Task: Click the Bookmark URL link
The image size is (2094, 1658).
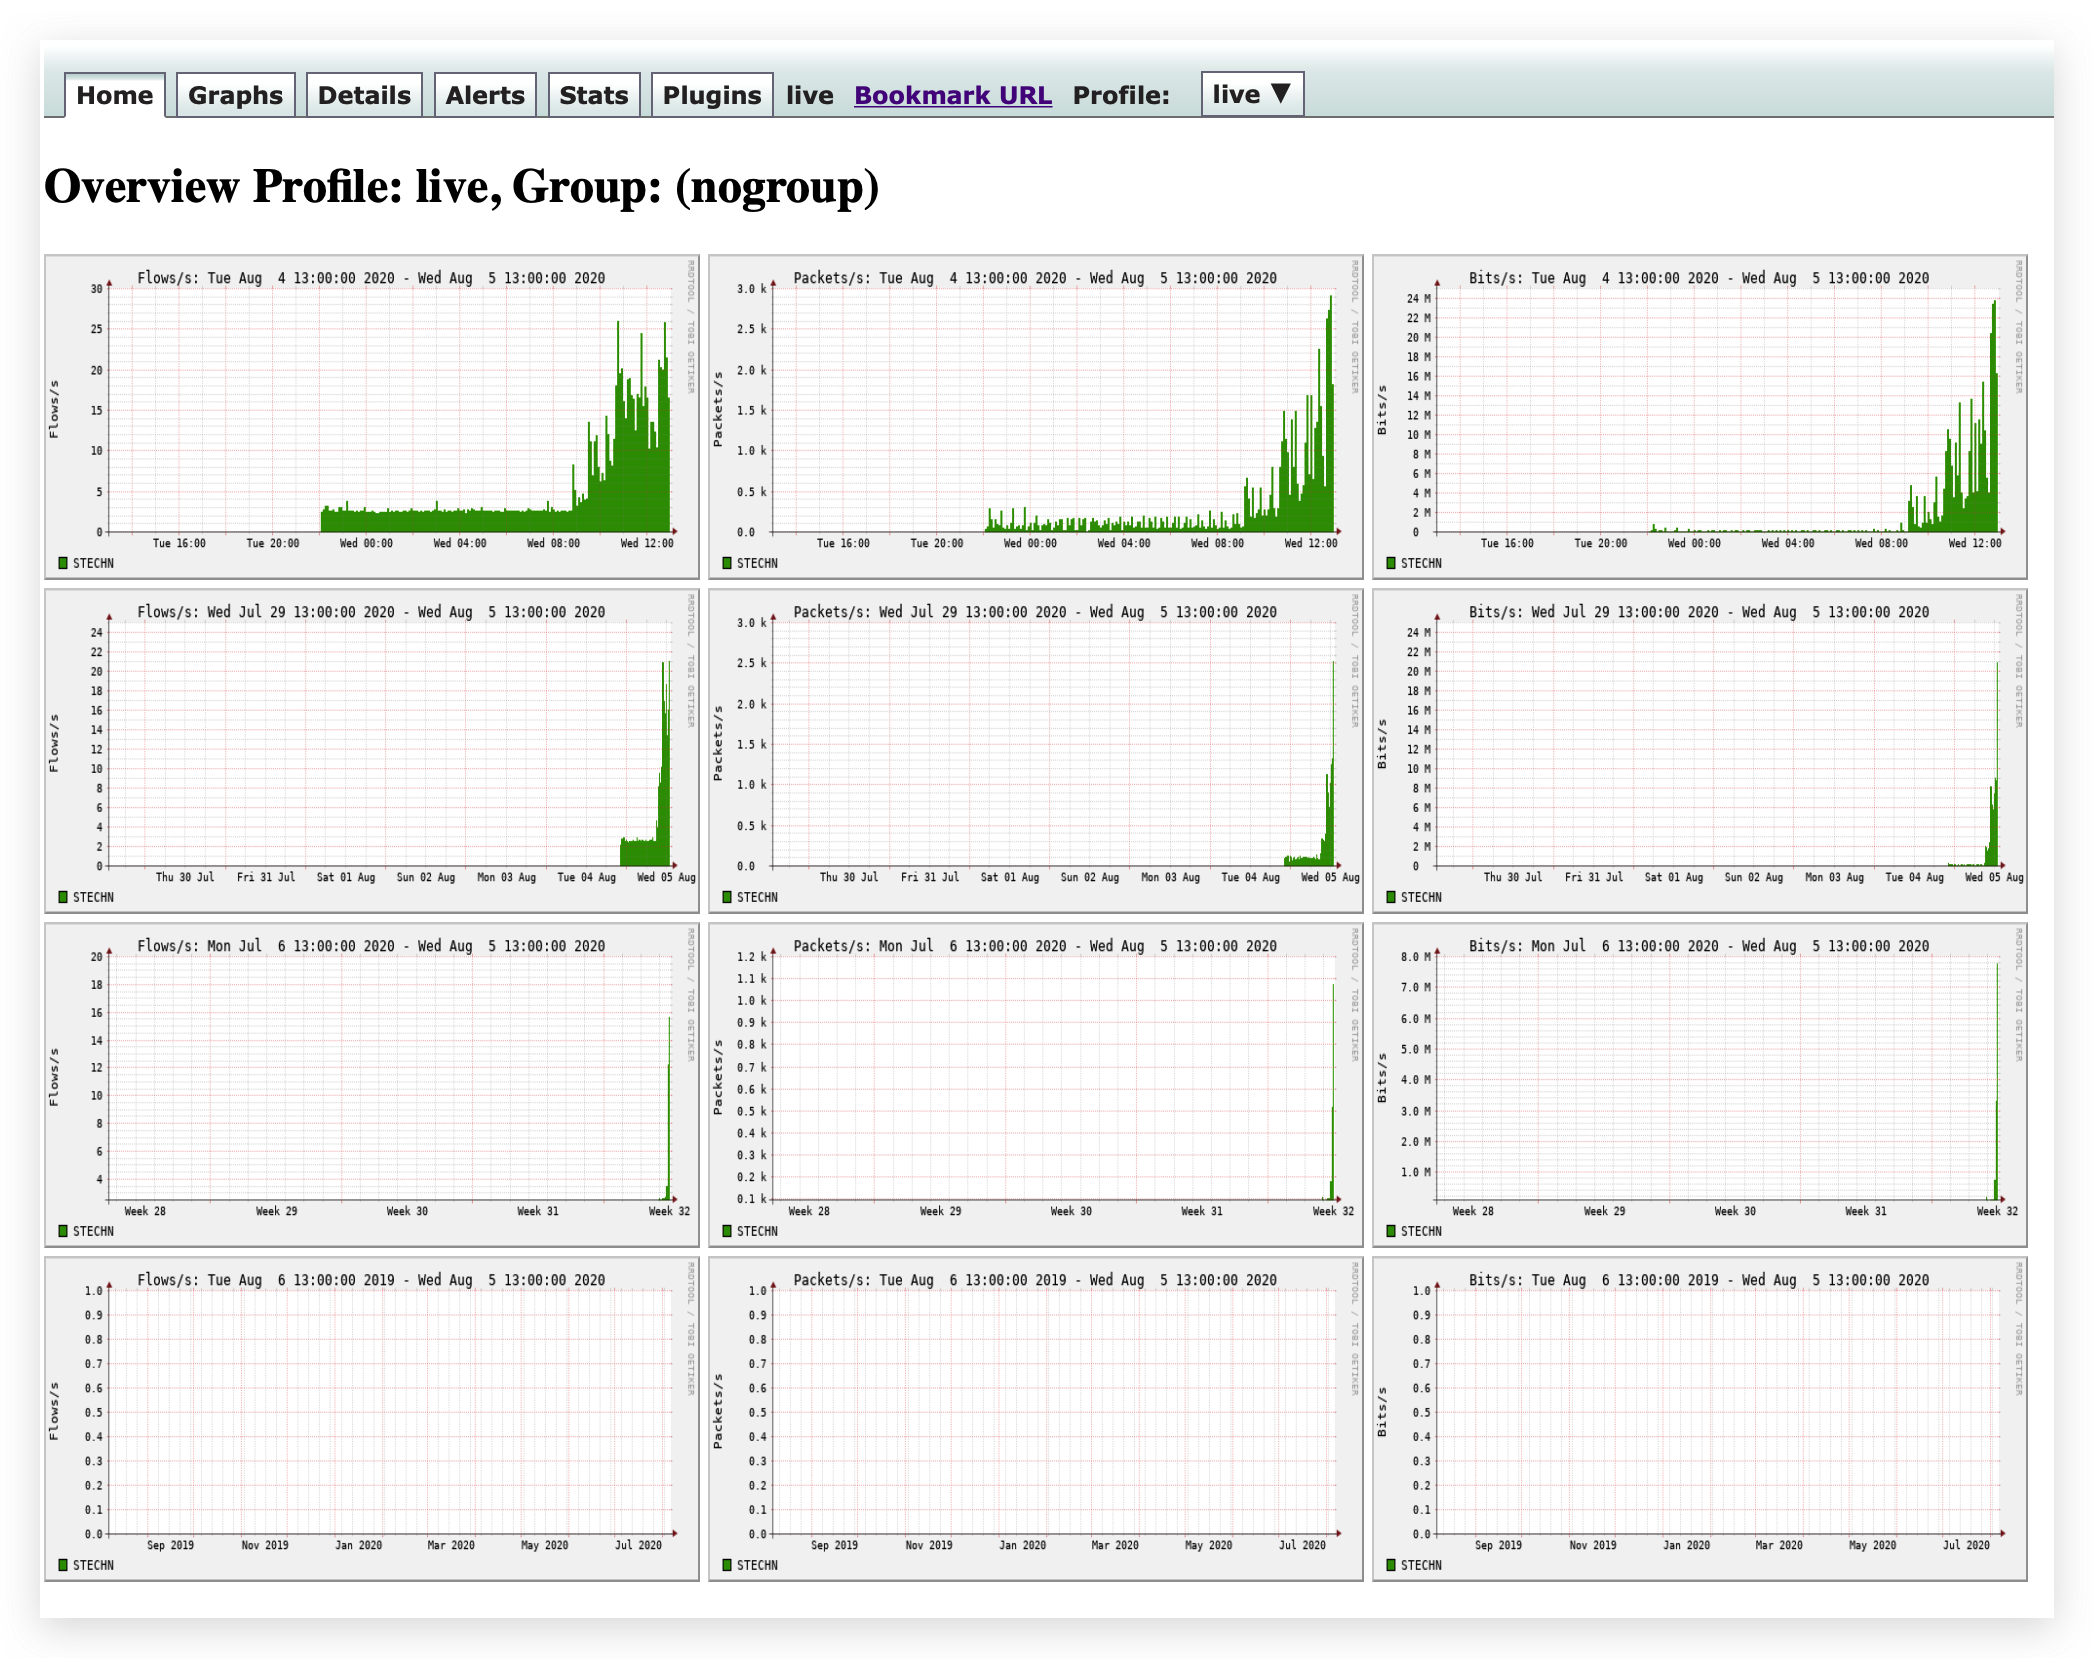Action: [x=952, y=95]
